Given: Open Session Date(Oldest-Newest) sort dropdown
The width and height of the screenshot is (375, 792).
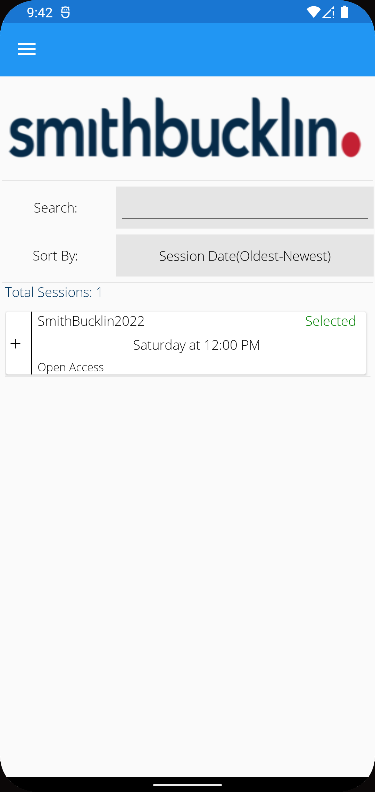Looking at the screenshot, I should coord(245,256).
